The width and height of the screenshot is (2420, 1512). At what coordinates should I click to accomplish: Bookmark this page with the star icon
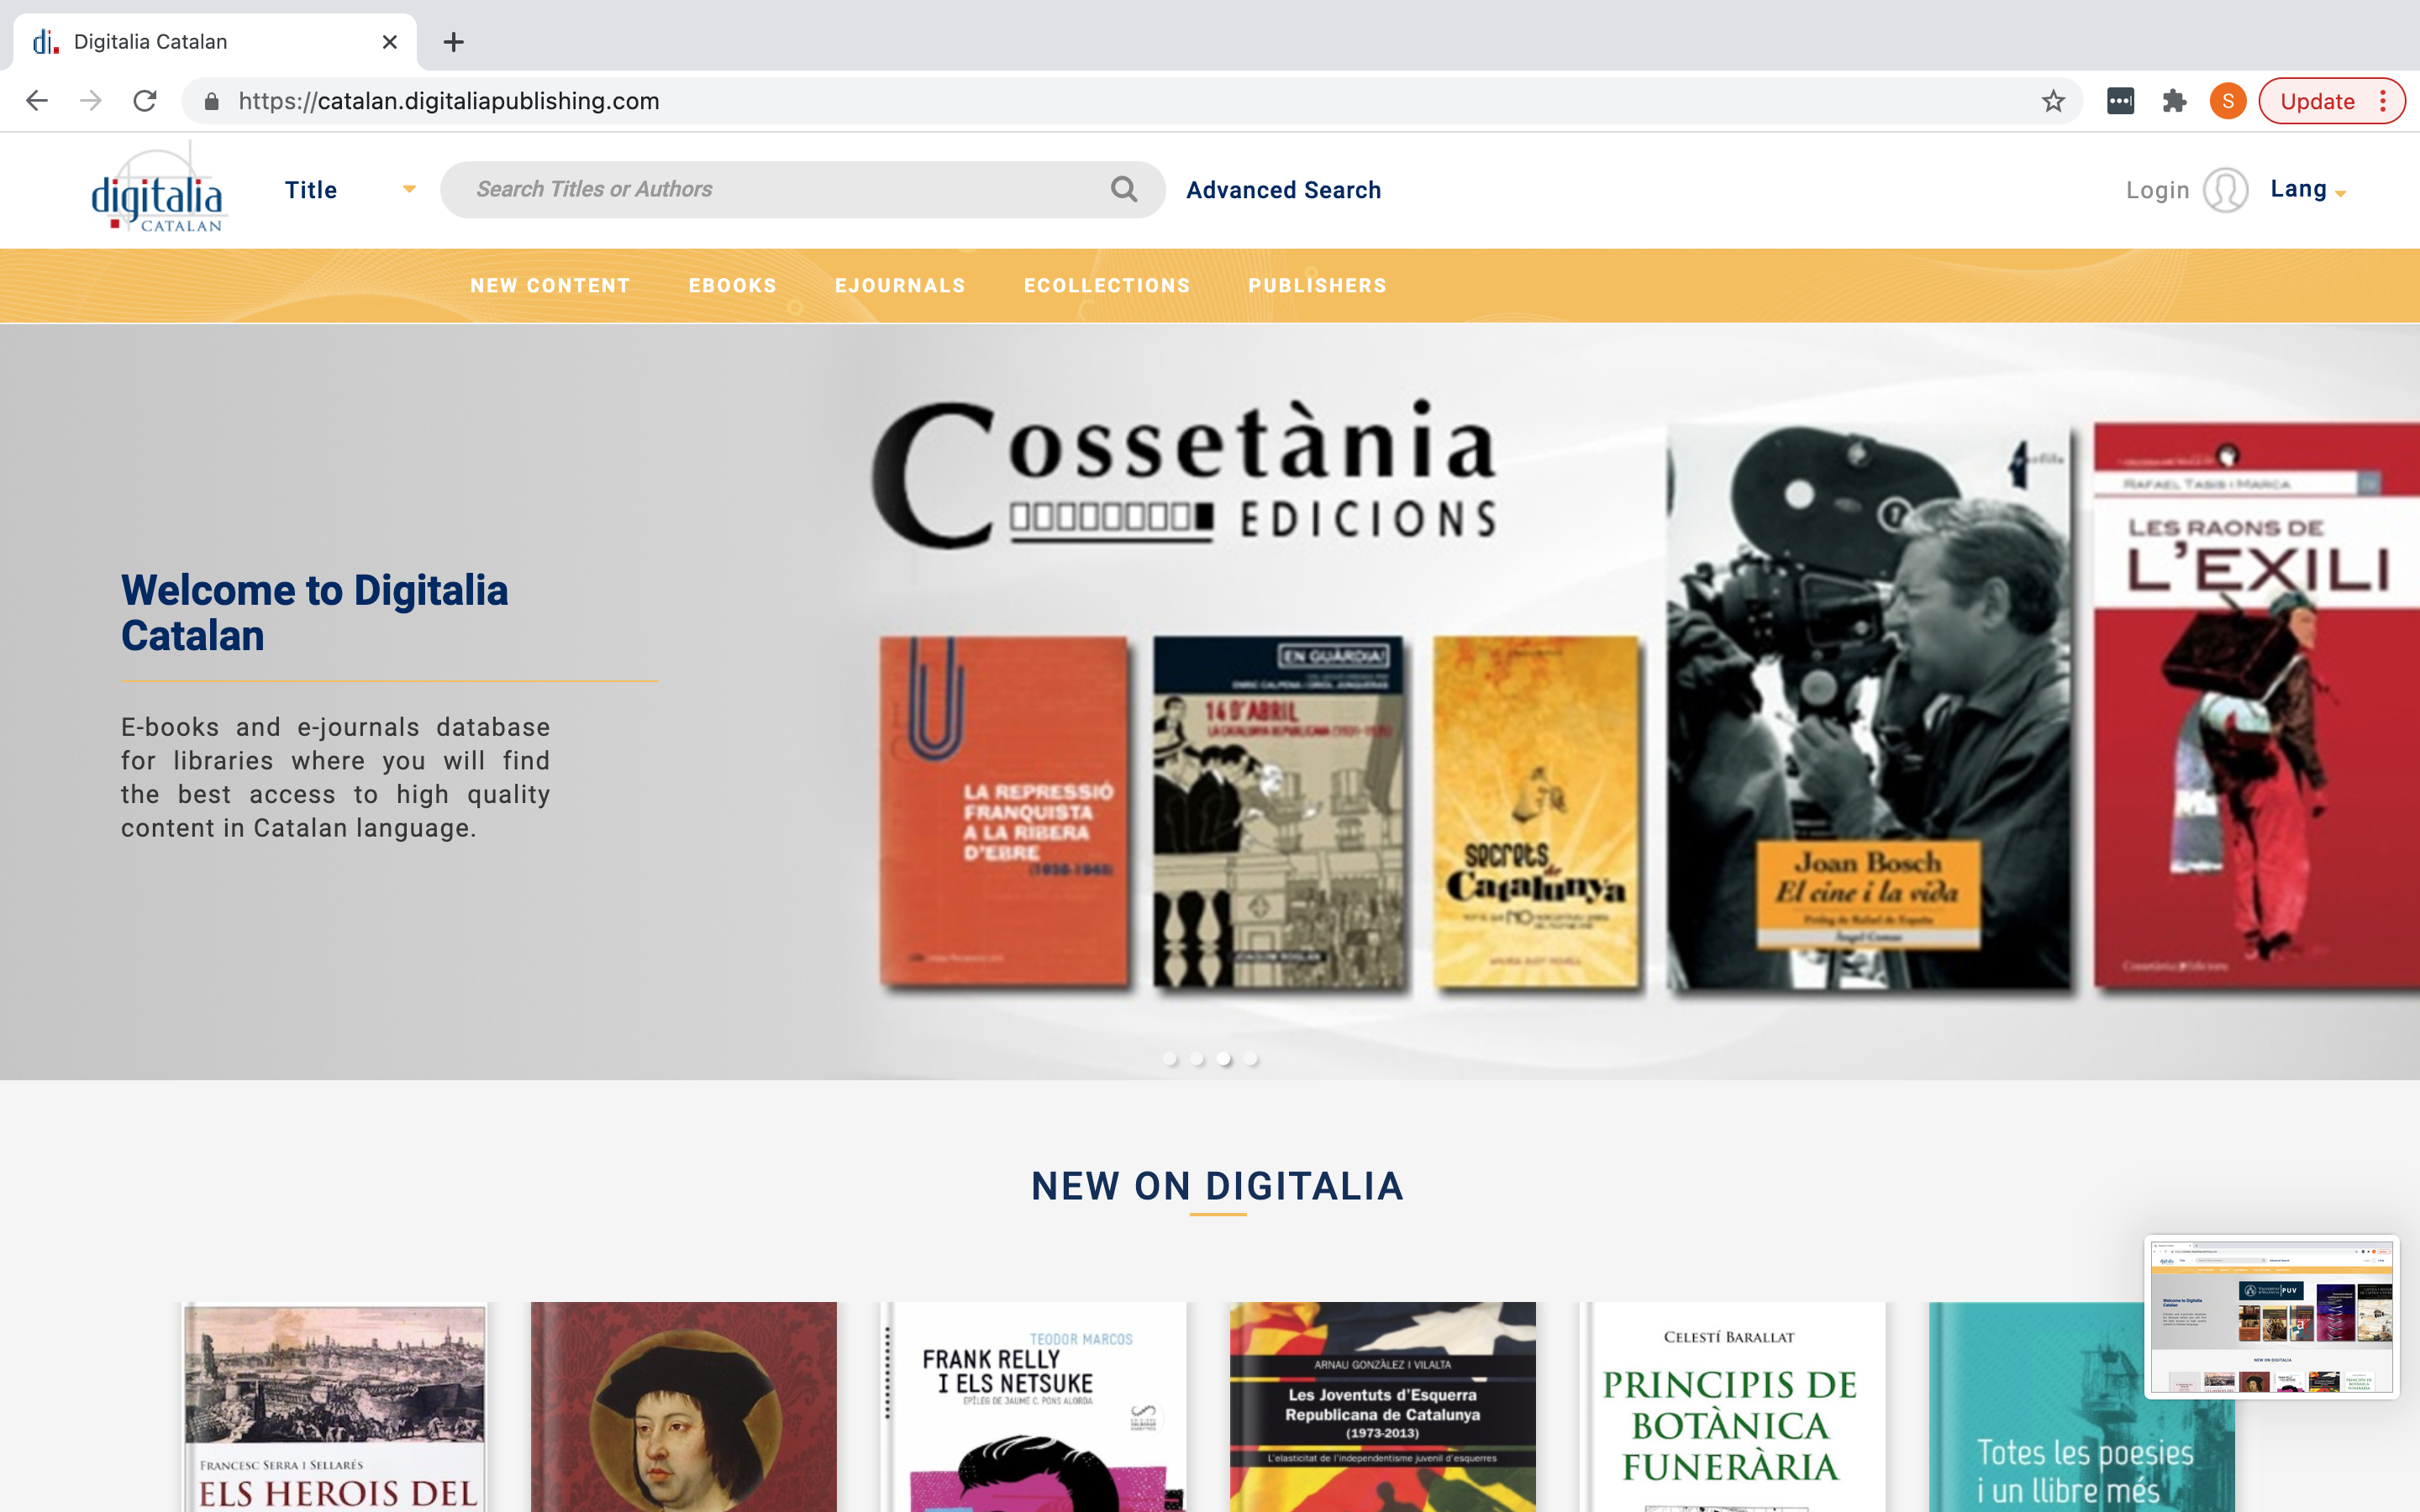pos(2053,101)
